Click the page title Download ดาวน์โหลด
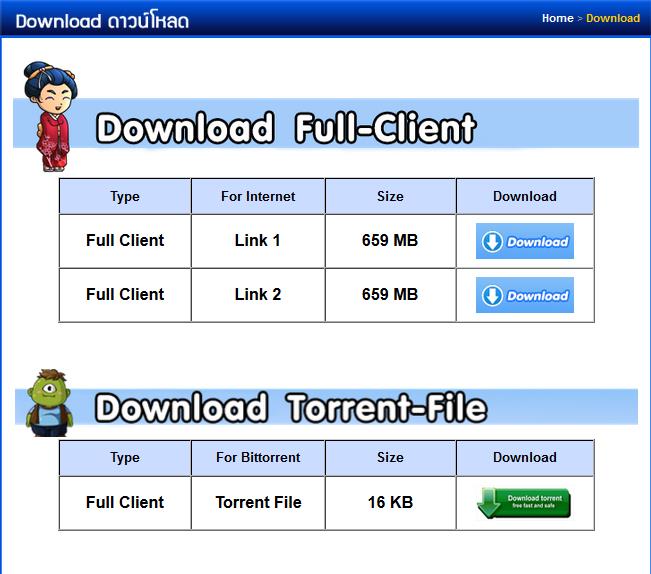The width and height of the screenshot is (651, 574). [x=102, y=20]
